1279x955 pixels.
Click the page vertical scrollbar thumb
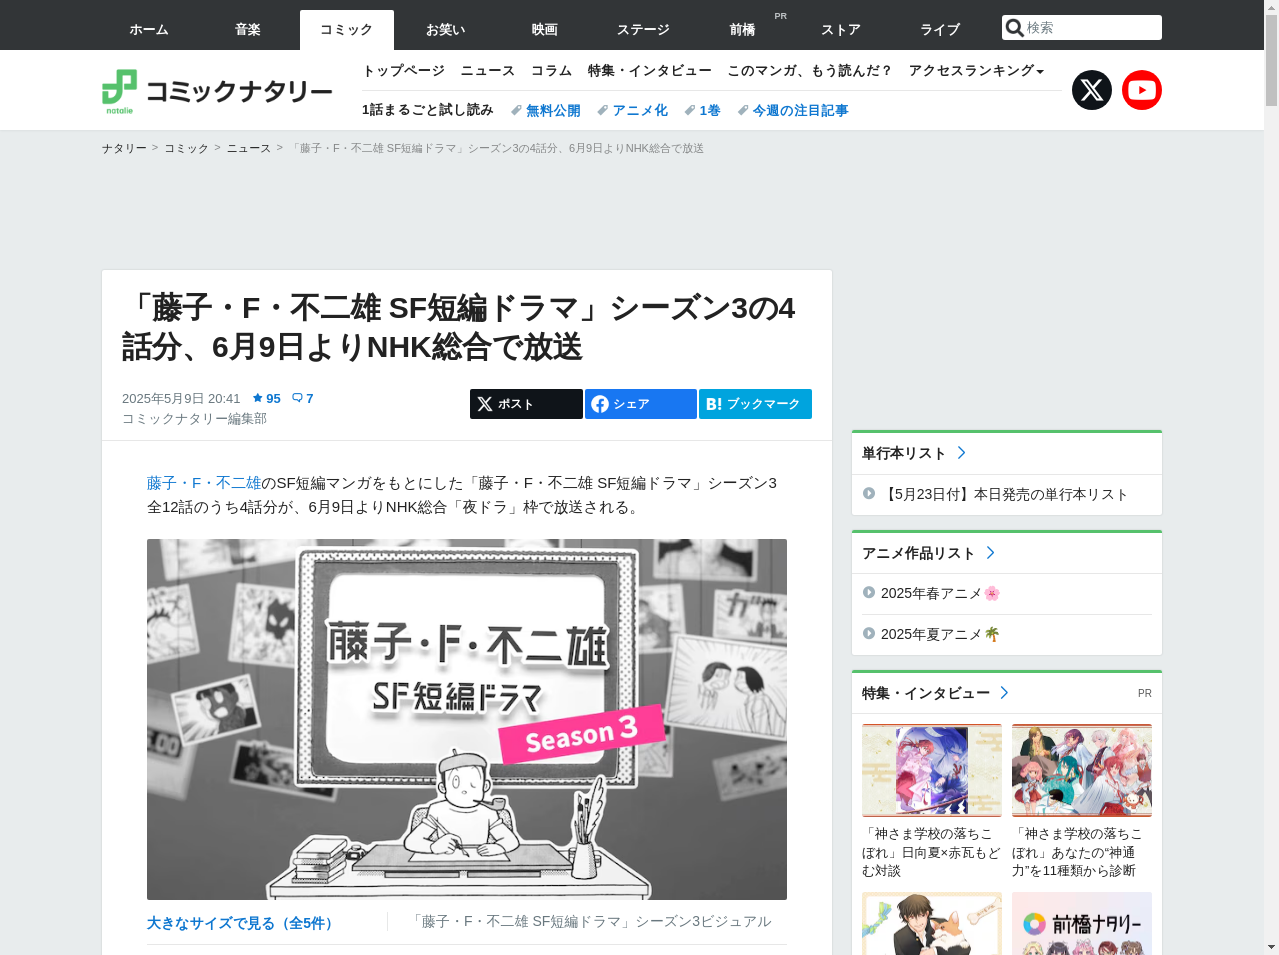click(1271, 60)
